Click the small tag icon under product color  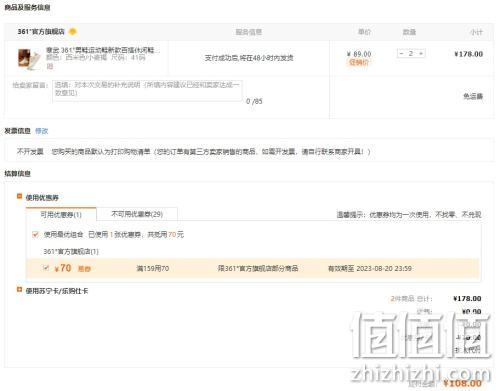pyautogui.click(x=49, y=66)
